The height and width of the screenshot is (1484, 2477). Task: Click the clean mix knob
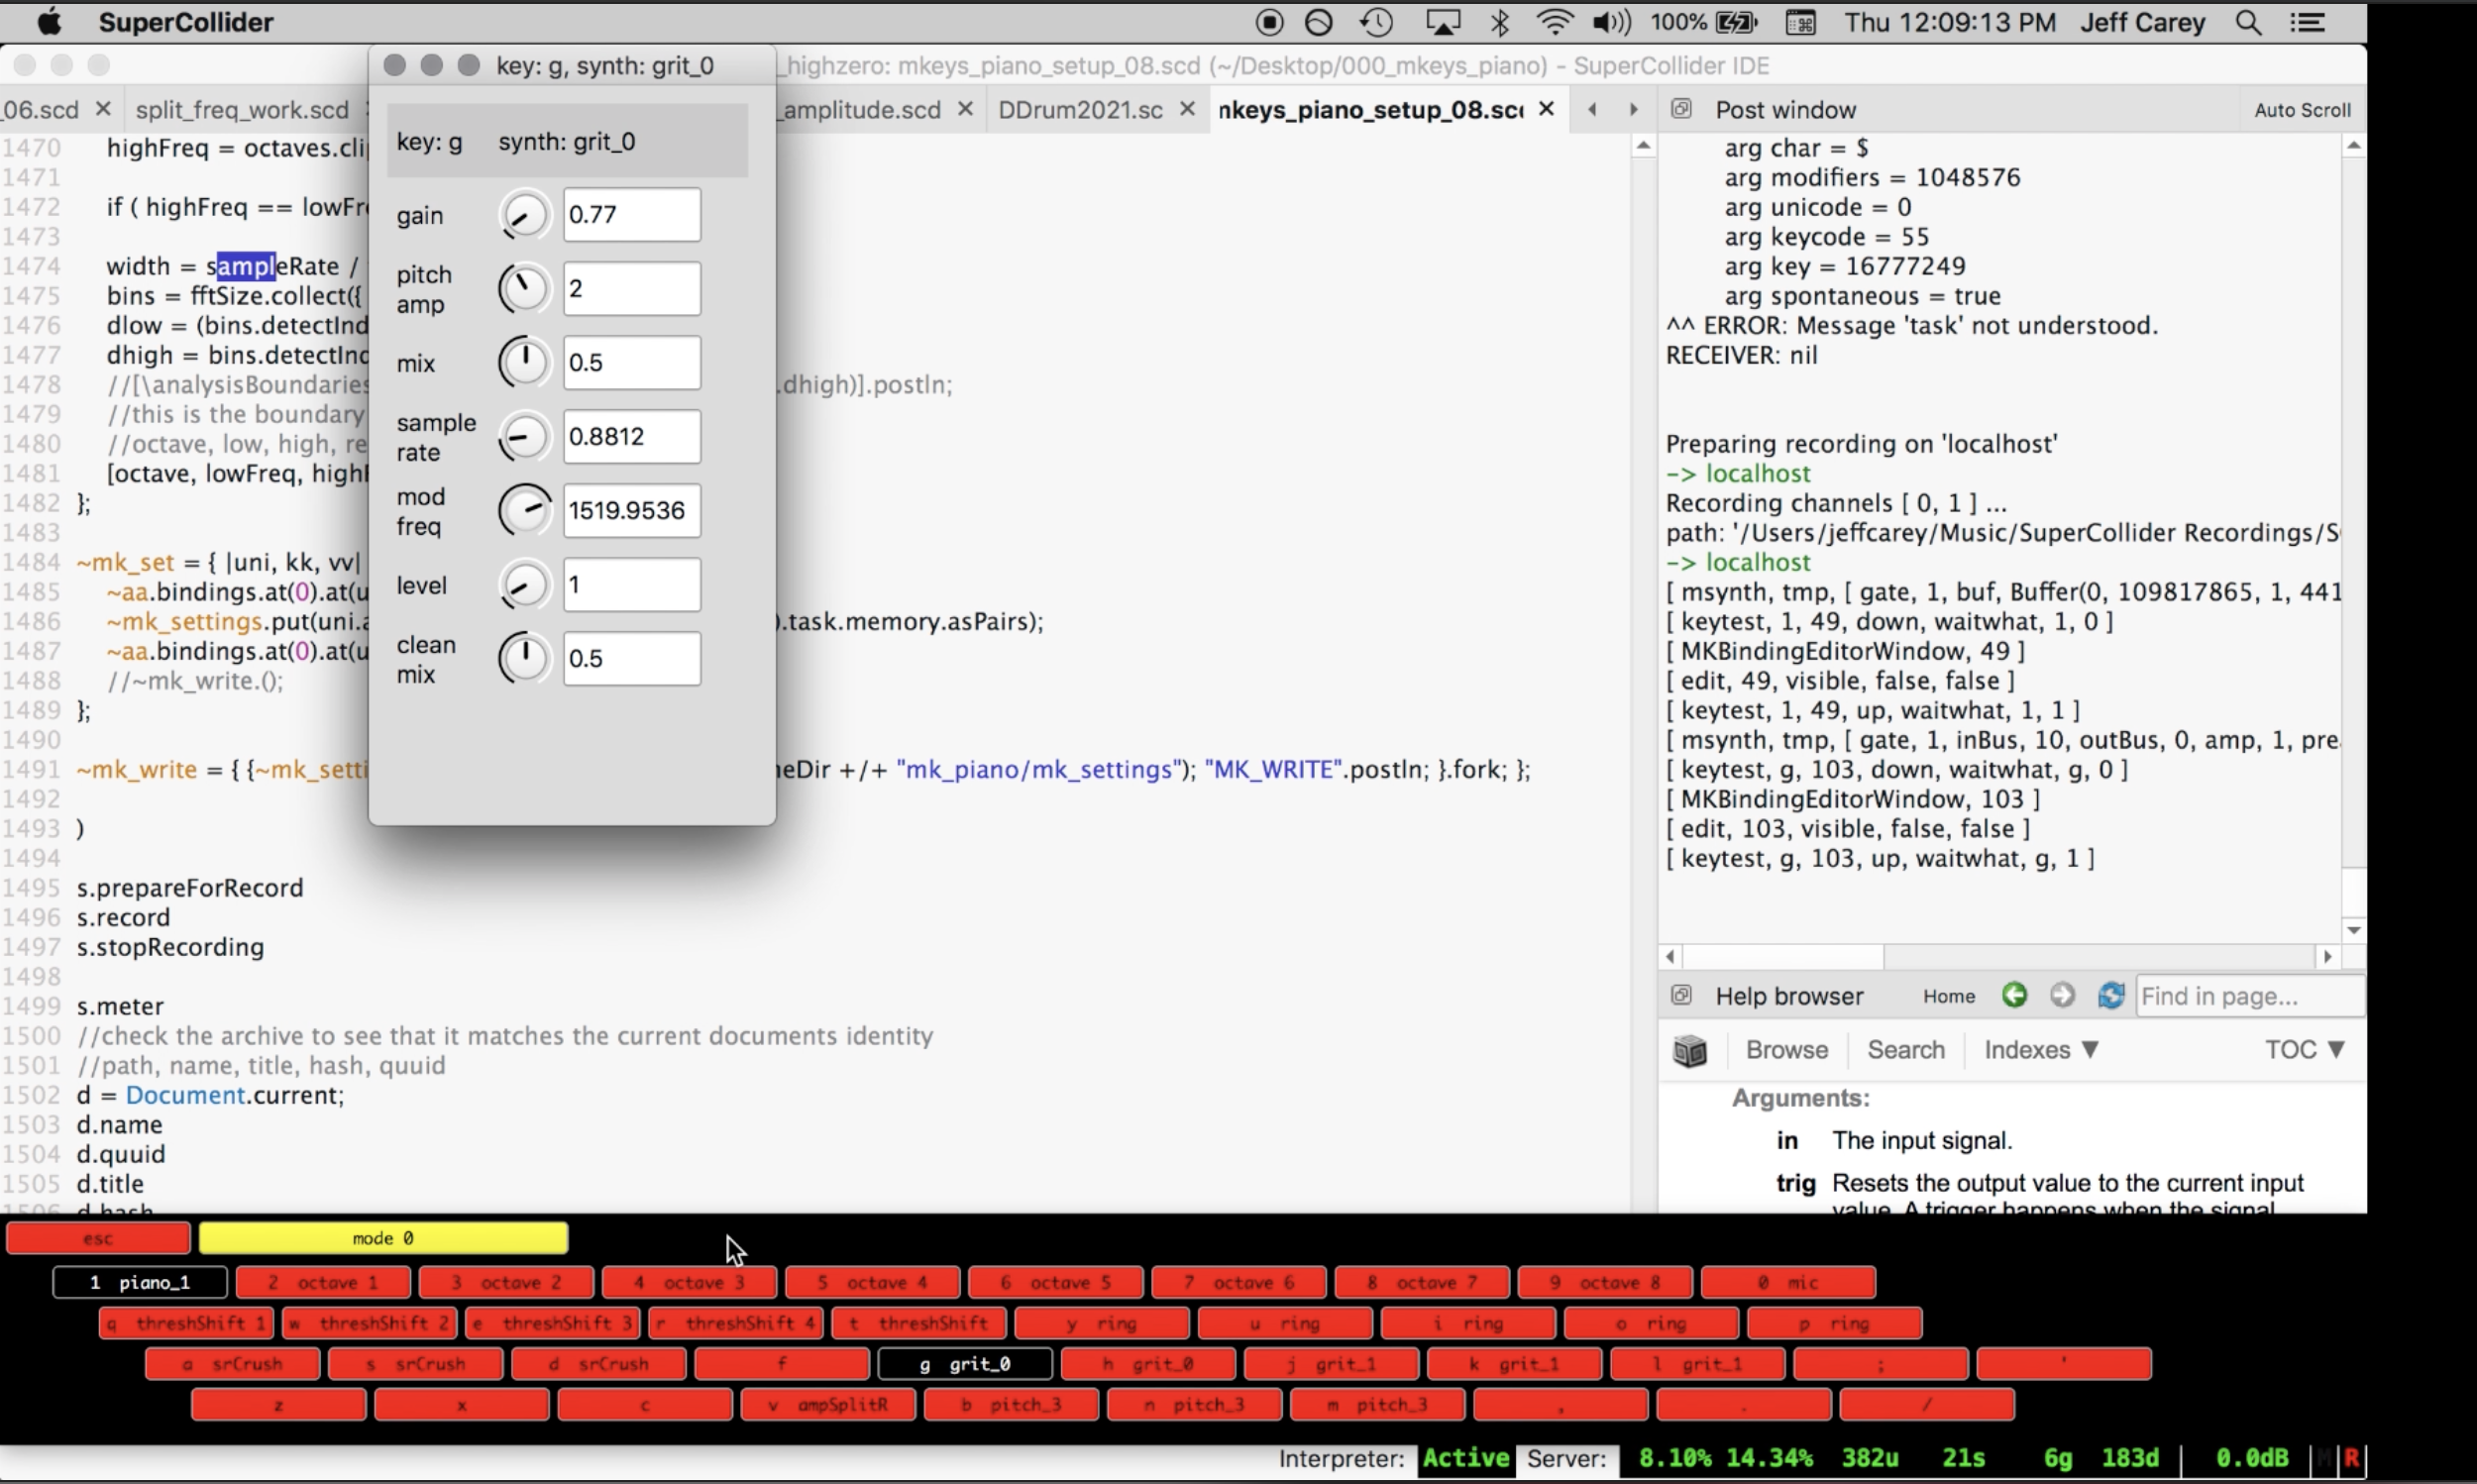click(x=524, y=659)
